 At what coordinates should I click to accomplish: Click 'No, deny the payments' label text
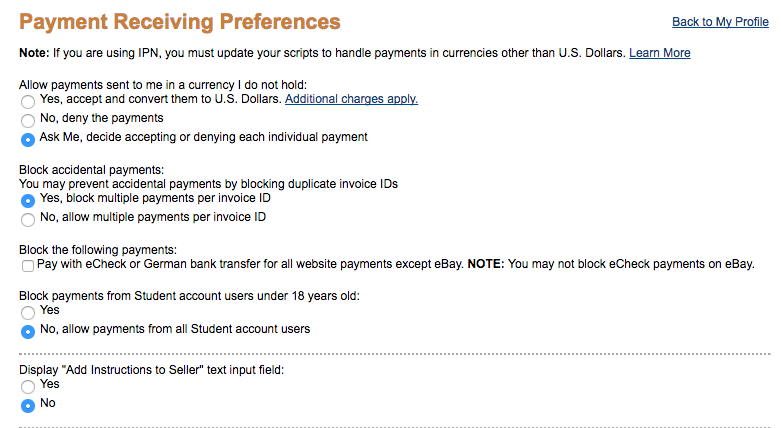pos(102,118)
